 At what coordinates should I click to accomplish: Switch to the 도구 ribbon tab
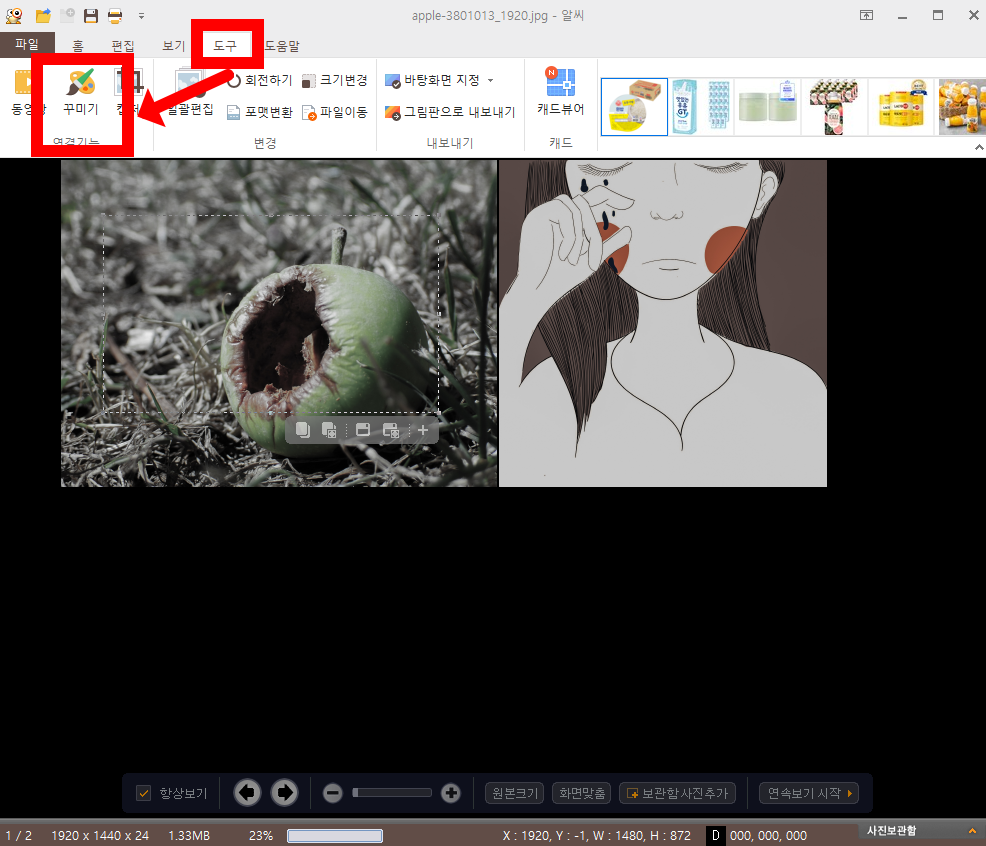point(228,45)
